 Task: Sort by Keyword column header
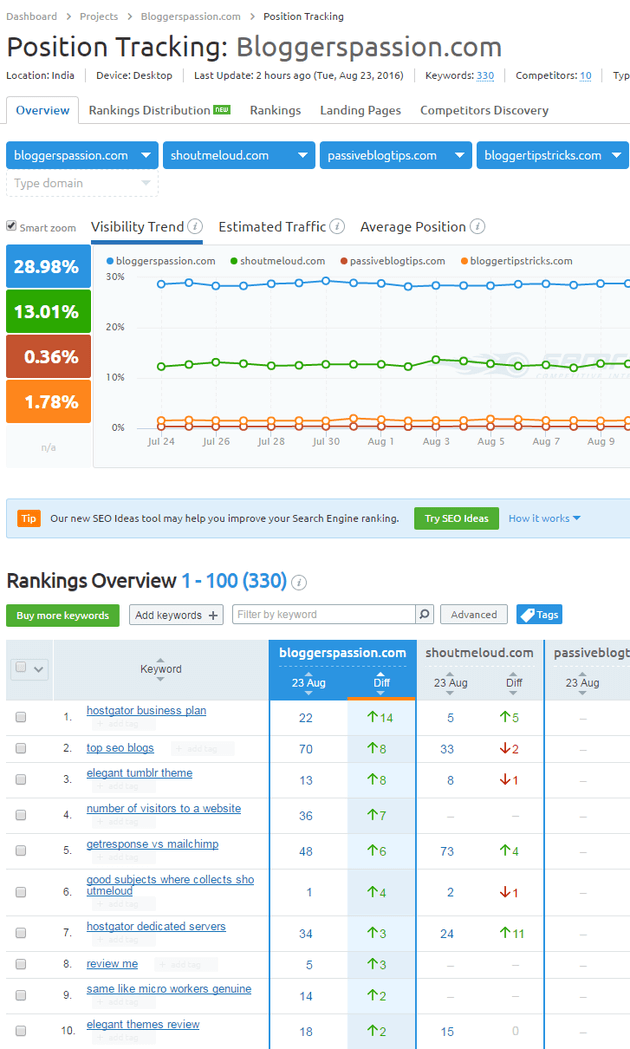coord(161,669)
